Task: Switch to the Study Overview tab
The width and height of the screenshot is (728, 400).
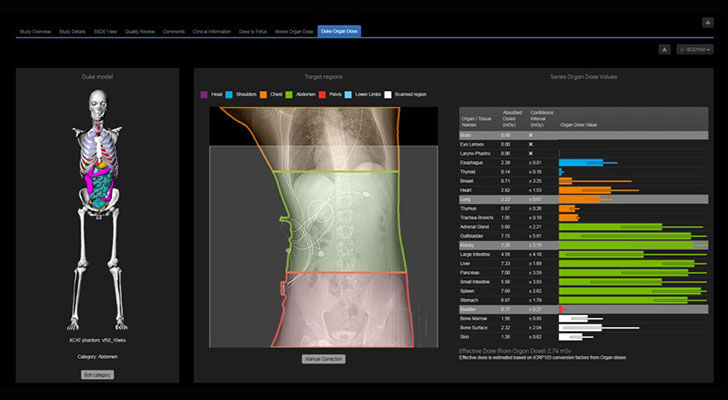Action: [35, 32]
